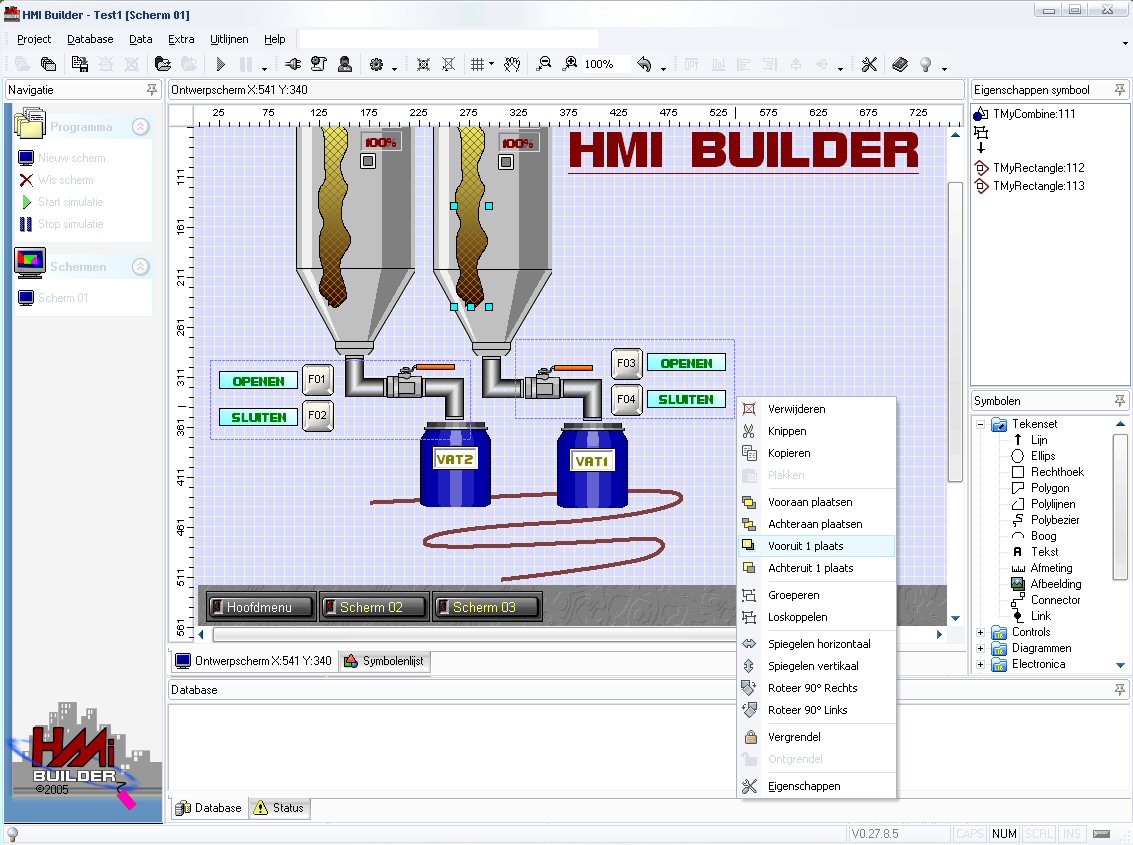
Task: Select the Afbeelding image symbol
Action: (x=1047, y=584)
